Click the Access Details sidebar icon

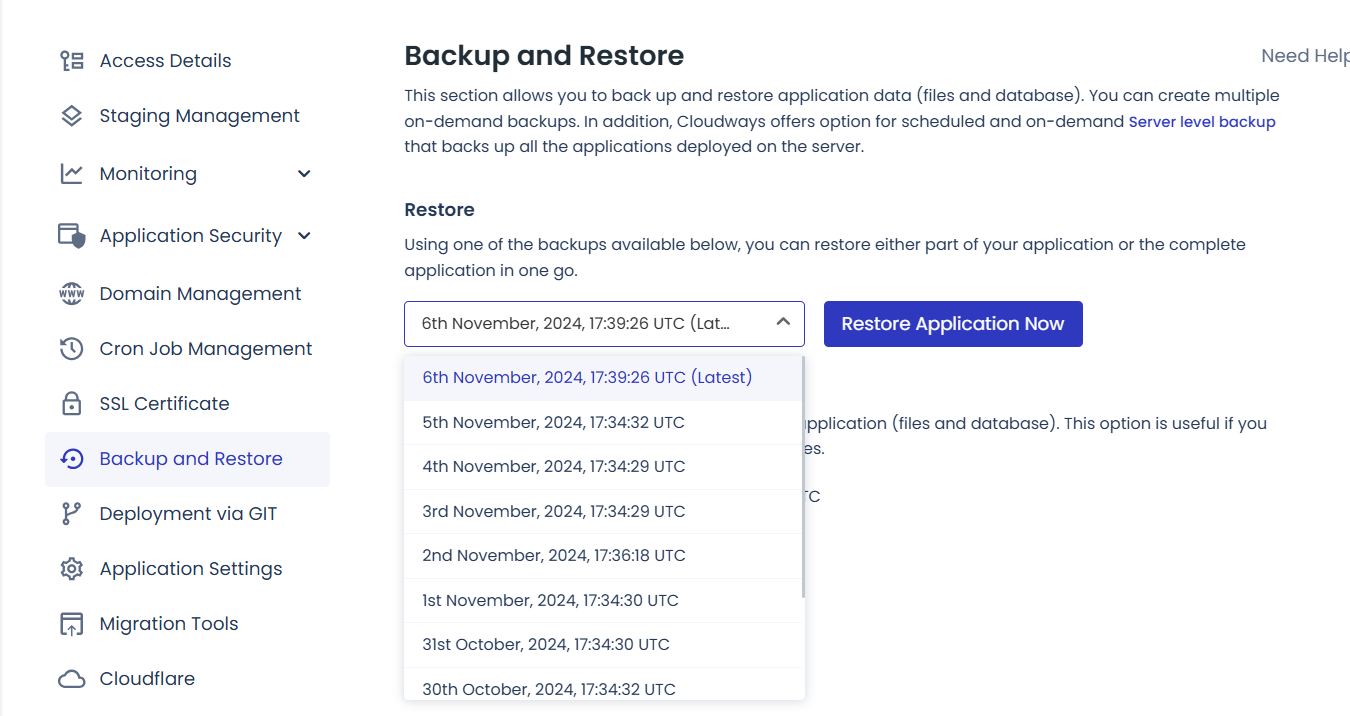(72, 61)
